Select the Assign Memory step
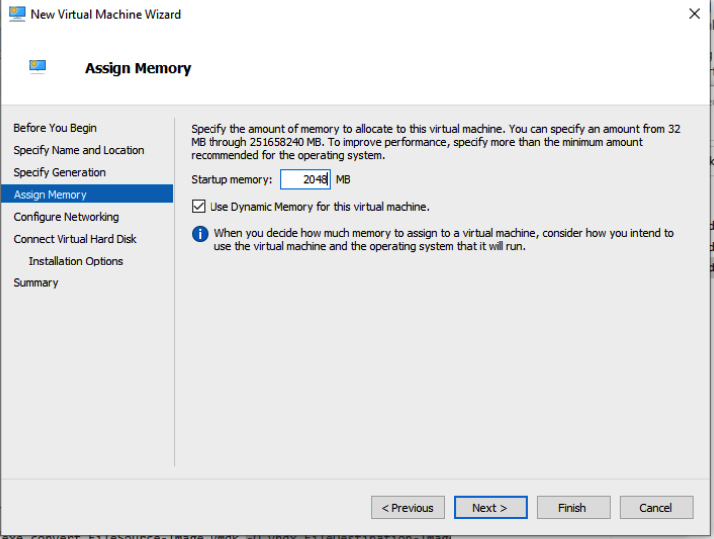This screenshot has height=539, width=714. [x=87, y=194]
